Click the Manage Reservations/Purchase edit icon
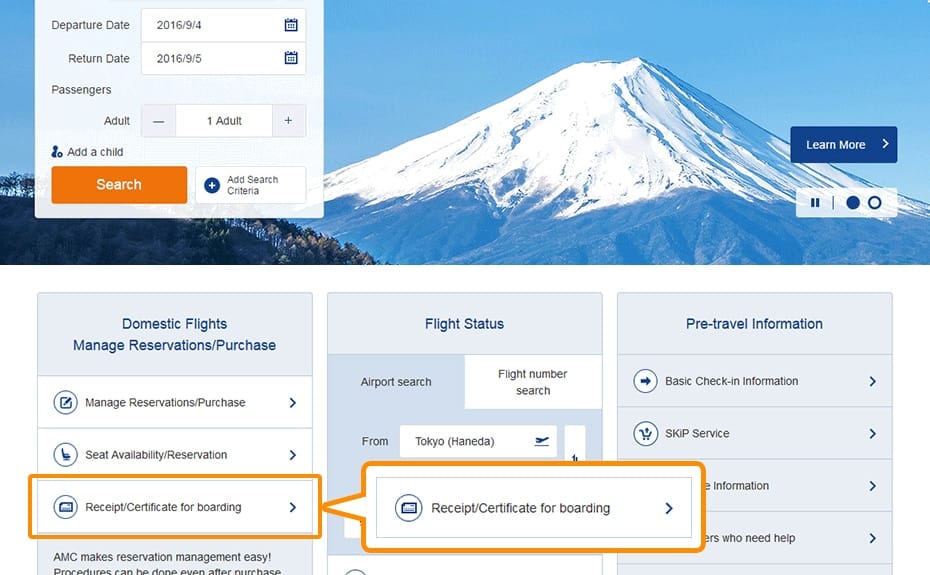930x575 pixels. pyautogui.click(x=66, y=403)
